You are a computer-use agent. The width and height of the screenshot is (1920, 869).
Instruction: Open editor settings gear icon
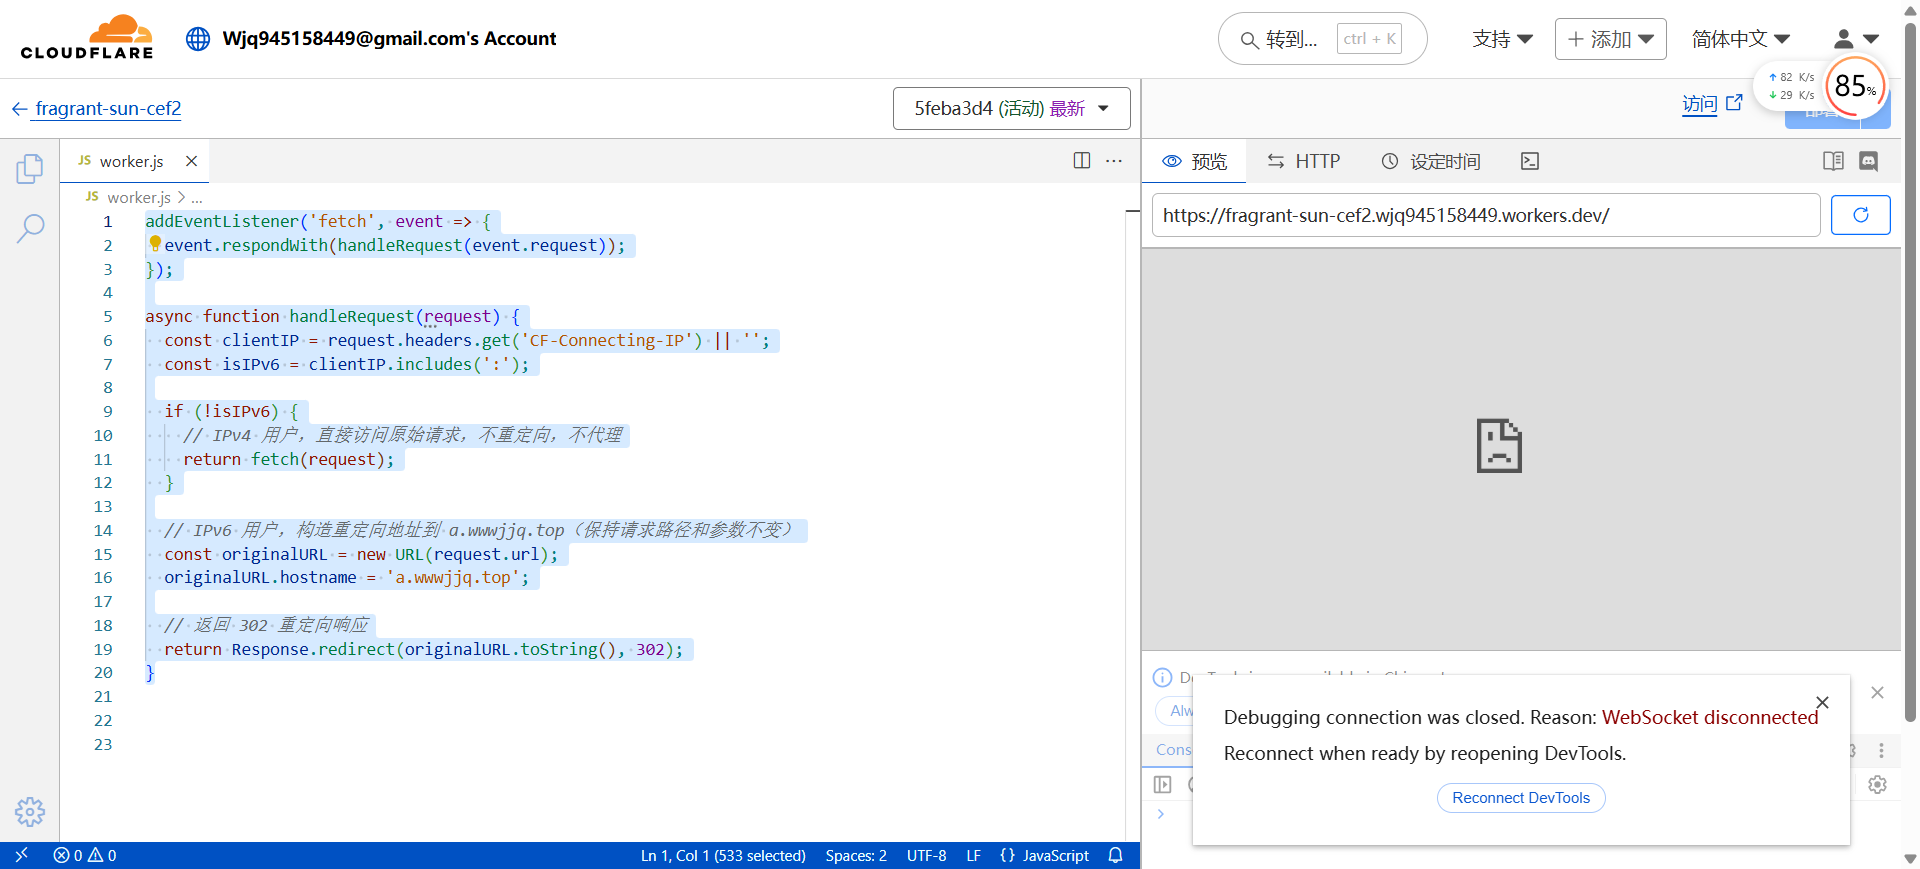tap(30, 812)
